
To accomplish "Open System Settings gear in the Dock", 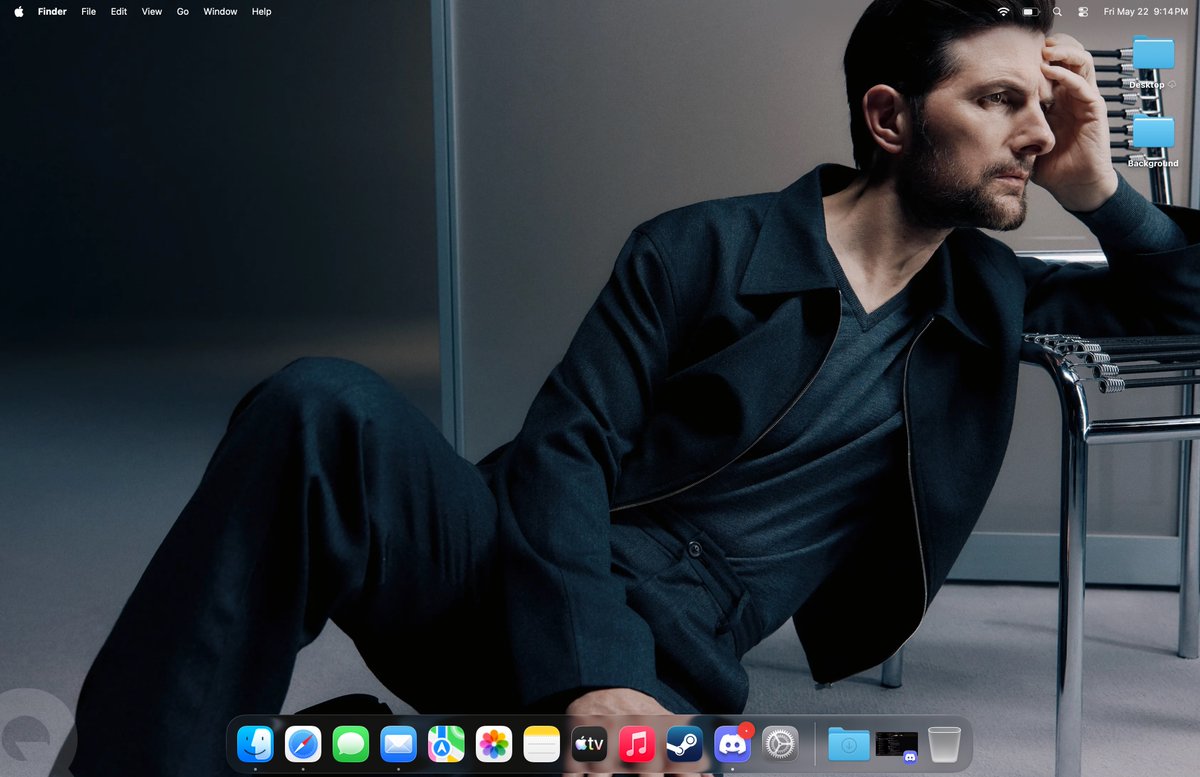I will point(780,744).
